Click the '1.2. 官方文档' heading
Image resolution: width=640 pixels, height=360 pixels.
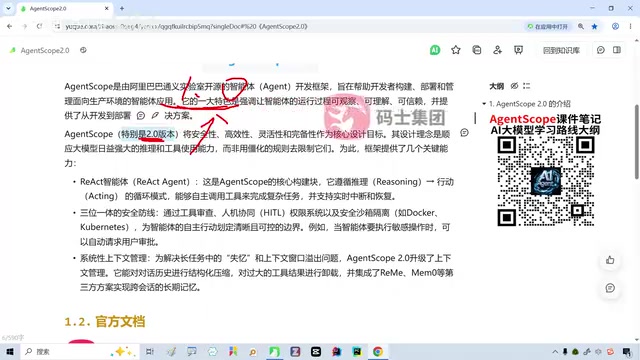pyautogui.click(x=104, y=322)
